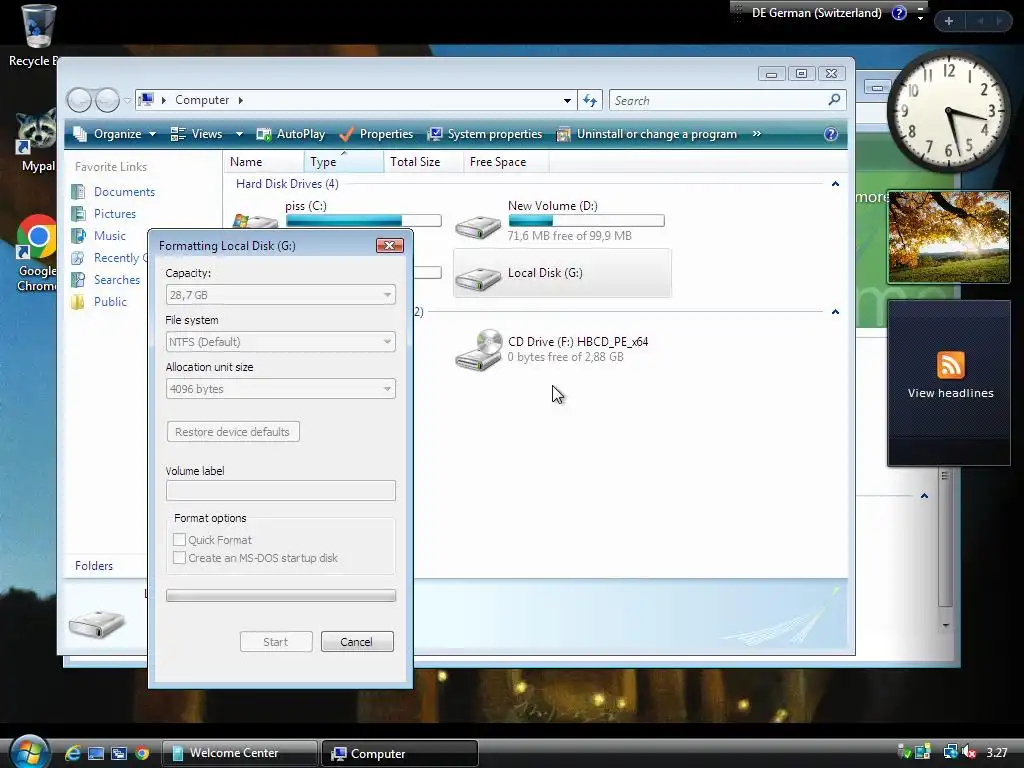Screen dimensions: 1024x768
Task: Launch Chrome from Quick Launch
Action: [142, 753]
